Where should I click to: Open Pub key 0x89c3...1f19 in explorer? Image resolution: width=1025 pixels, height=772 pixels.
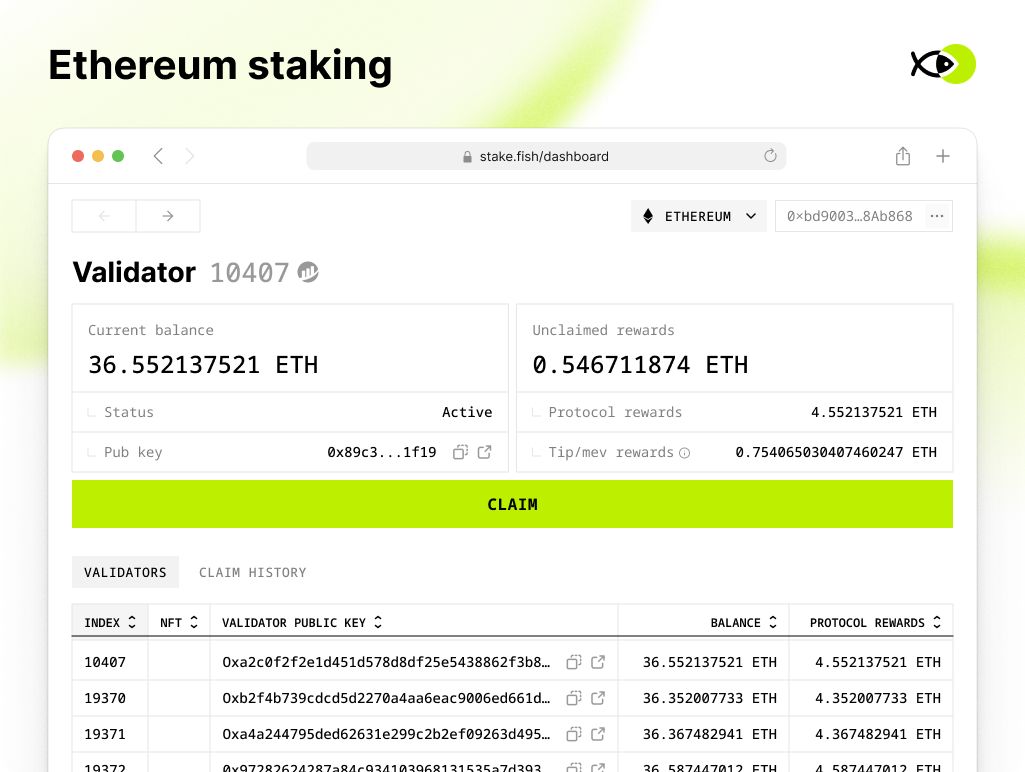[484, 452]
